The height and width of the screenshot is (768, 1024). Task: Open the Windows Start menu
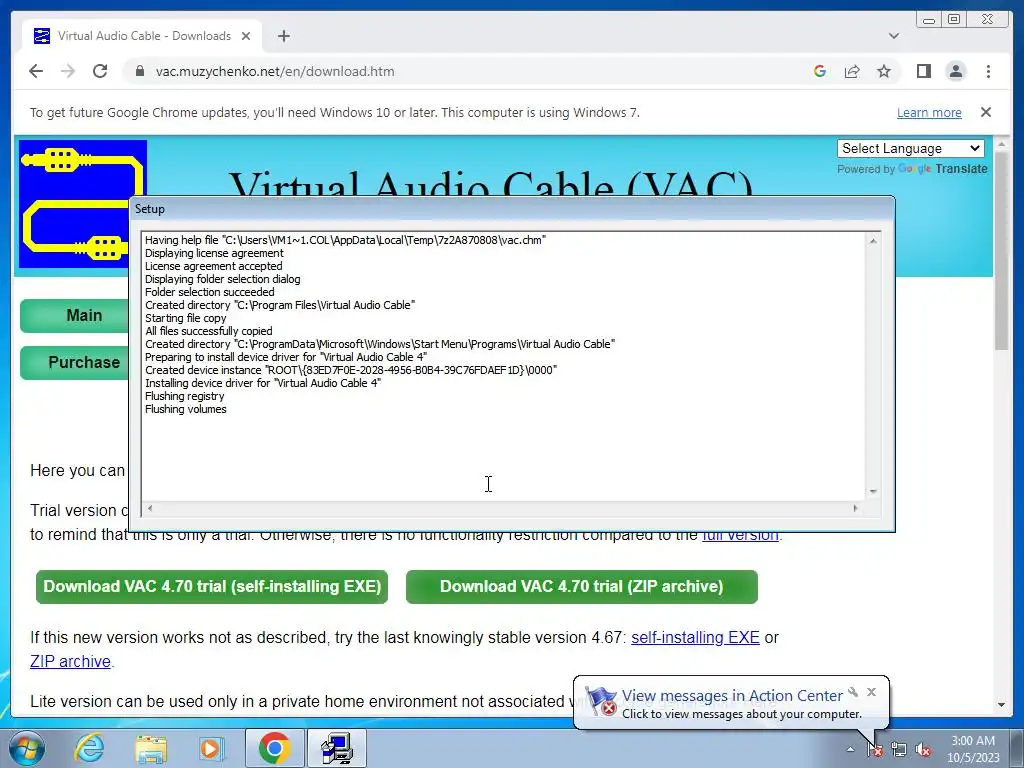tap(25, 748)
